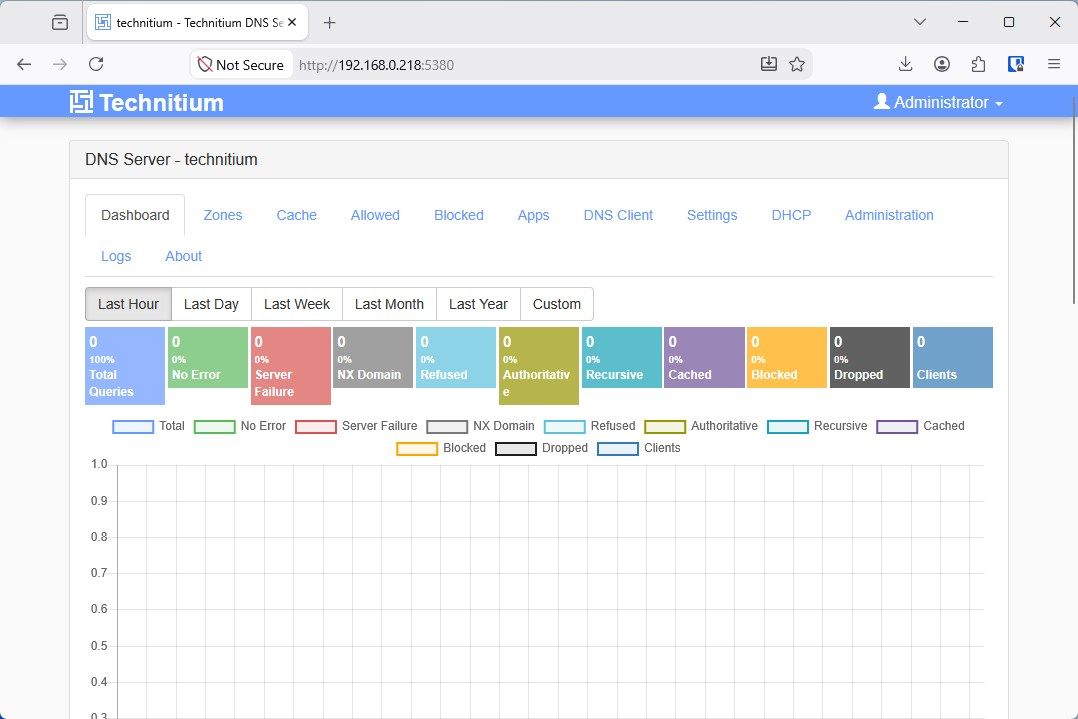Click the No Error stats tile
The image size is (1078, 719).
pos(208,357)
